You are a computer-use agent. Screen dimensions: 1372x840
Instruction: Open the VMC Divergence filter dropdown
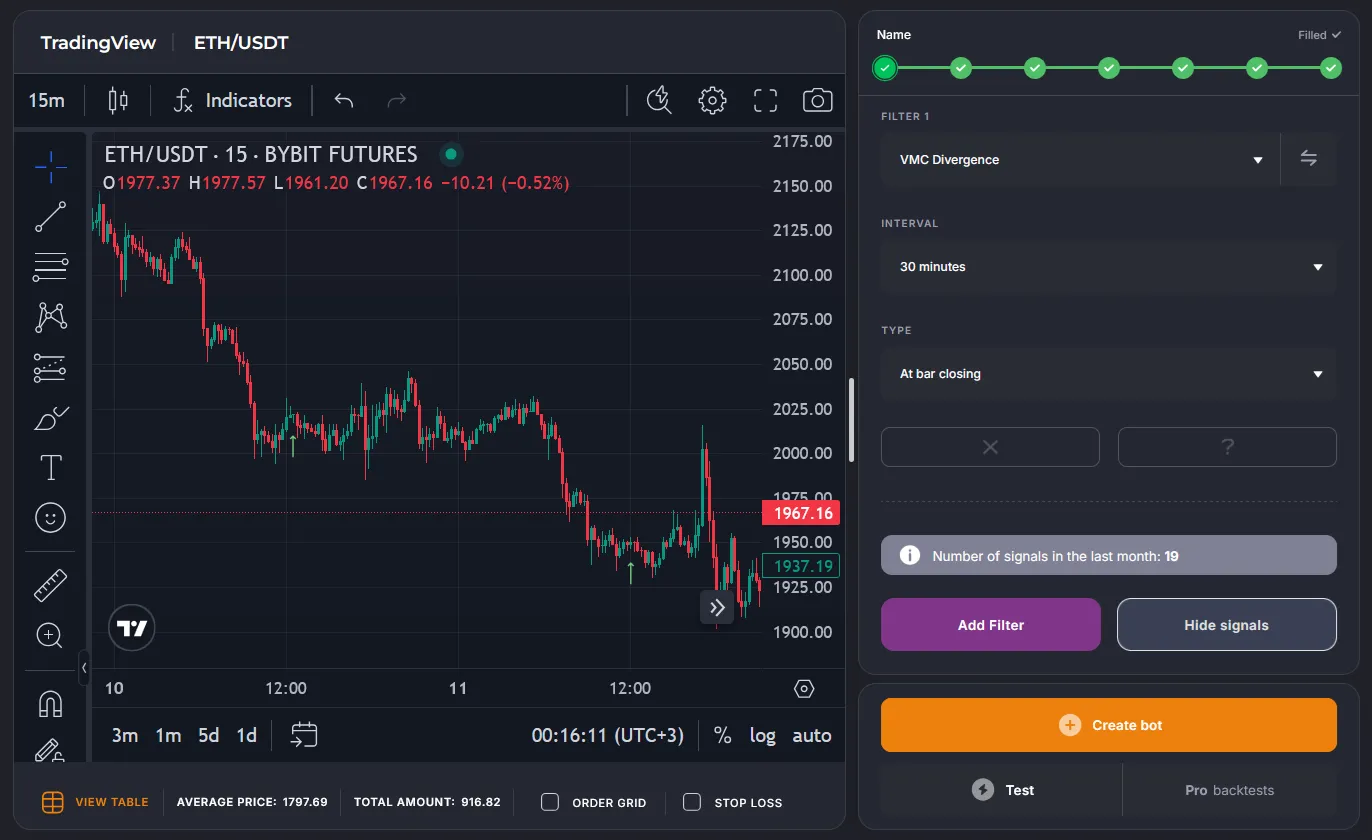pyautogui.click(x=1080, y=160)
